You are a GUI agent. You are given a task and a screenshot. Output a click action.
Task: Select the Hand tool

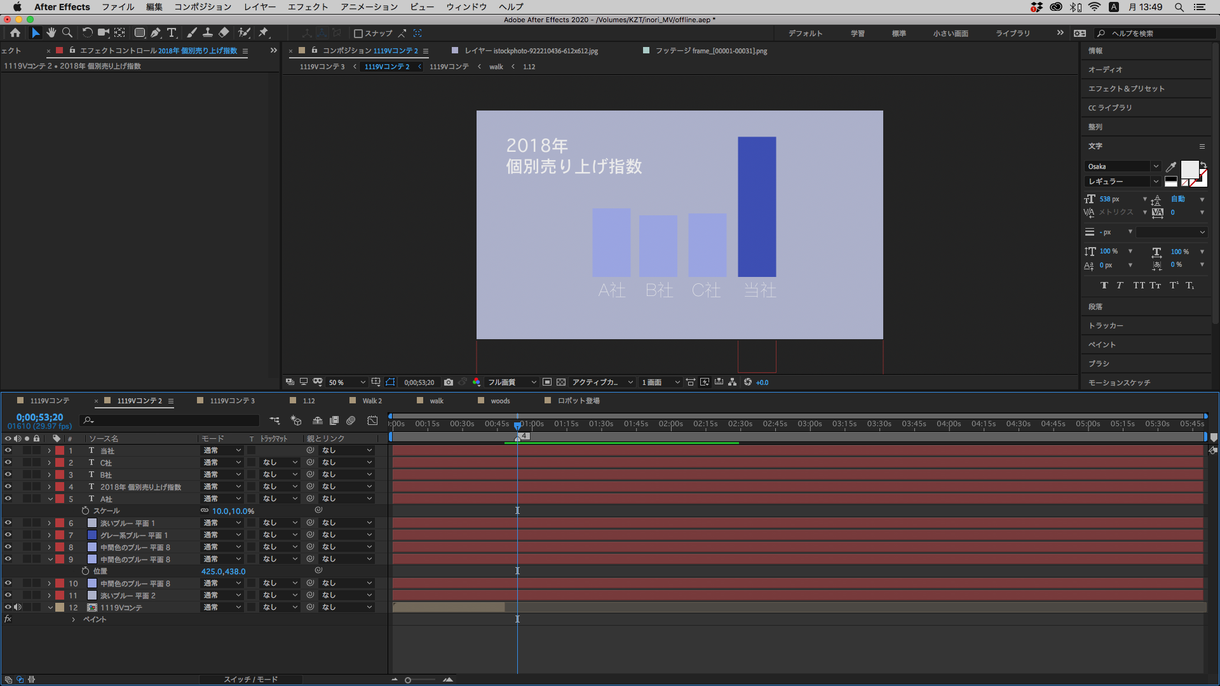coord(51,33)
